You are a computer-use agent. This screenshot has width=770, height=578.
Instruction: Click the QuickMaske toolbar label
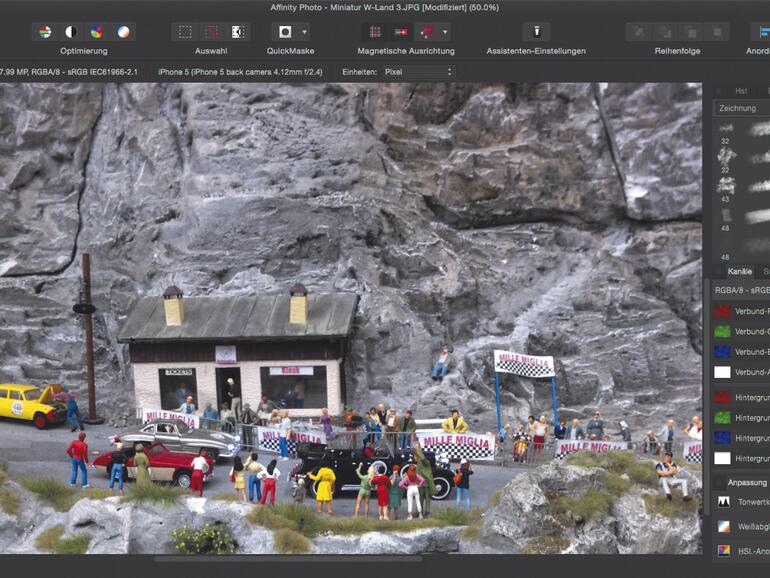[x=290, y=51]
